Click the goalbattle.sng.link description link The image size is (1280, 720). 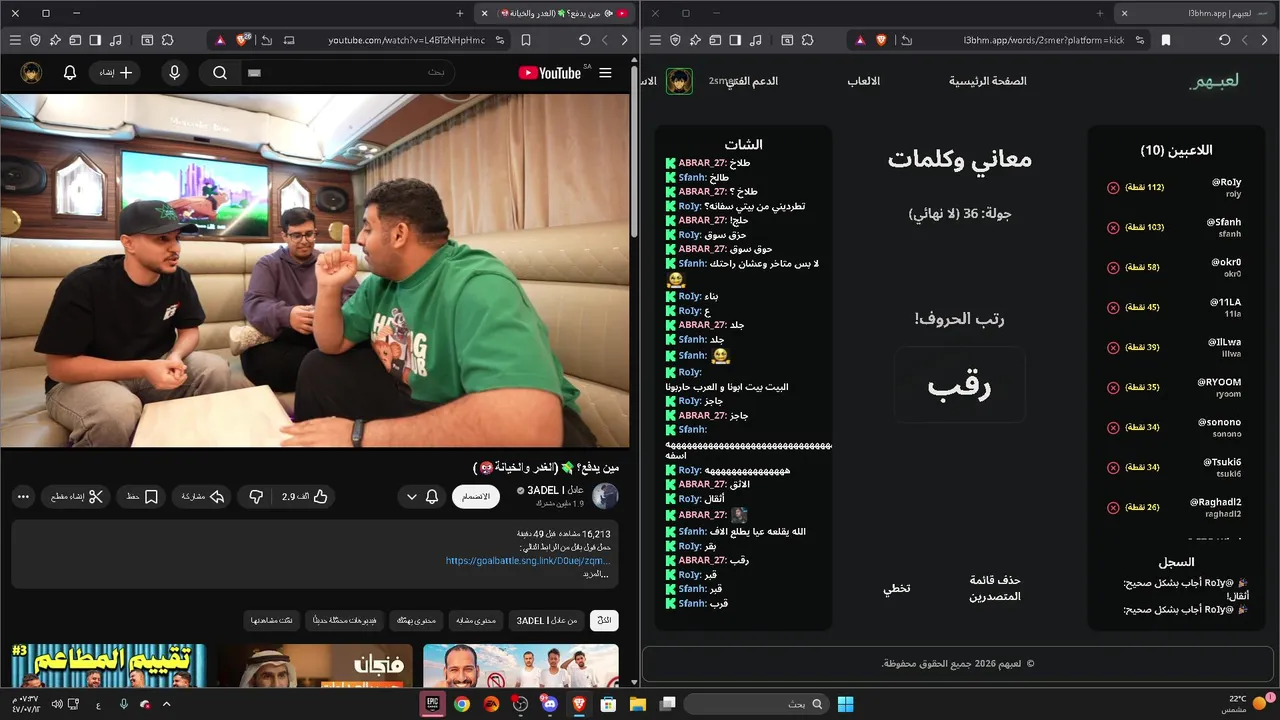click(527, 561)
